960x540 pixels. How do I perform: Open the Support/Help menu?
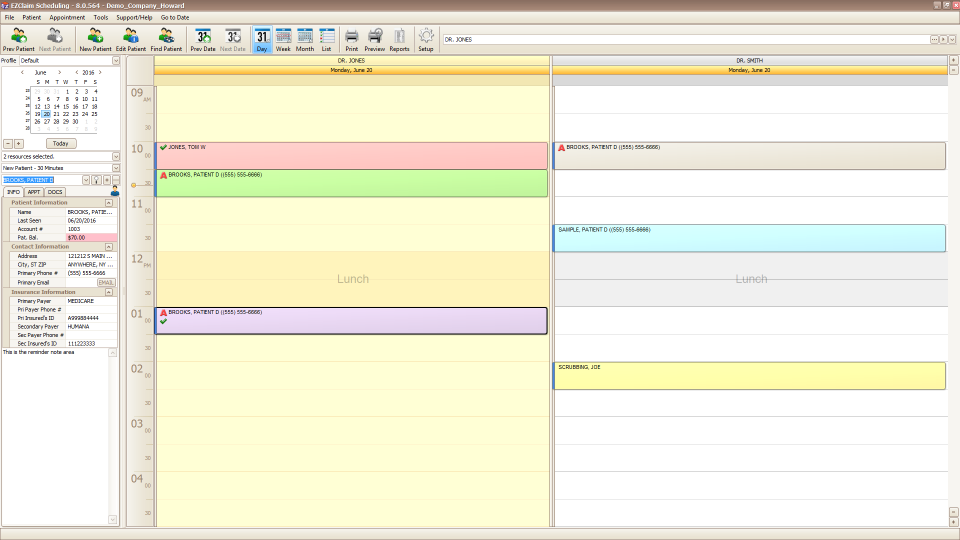point(134,17)
